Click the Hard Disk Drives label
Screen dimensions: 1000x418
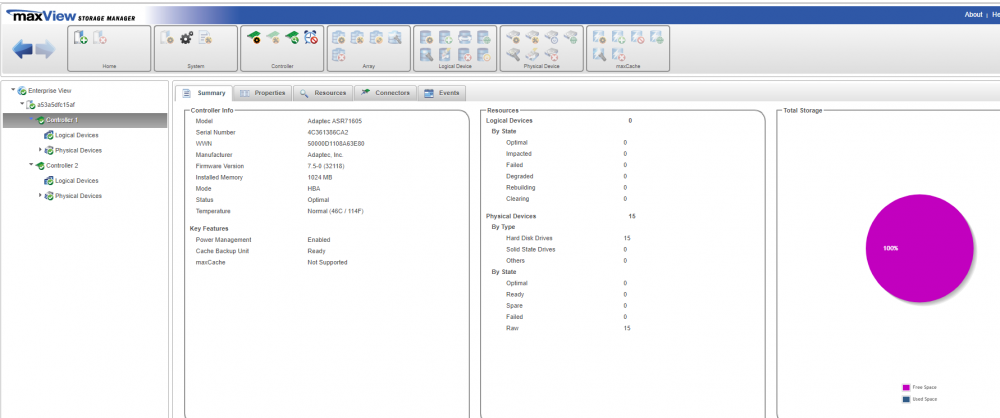529,238
